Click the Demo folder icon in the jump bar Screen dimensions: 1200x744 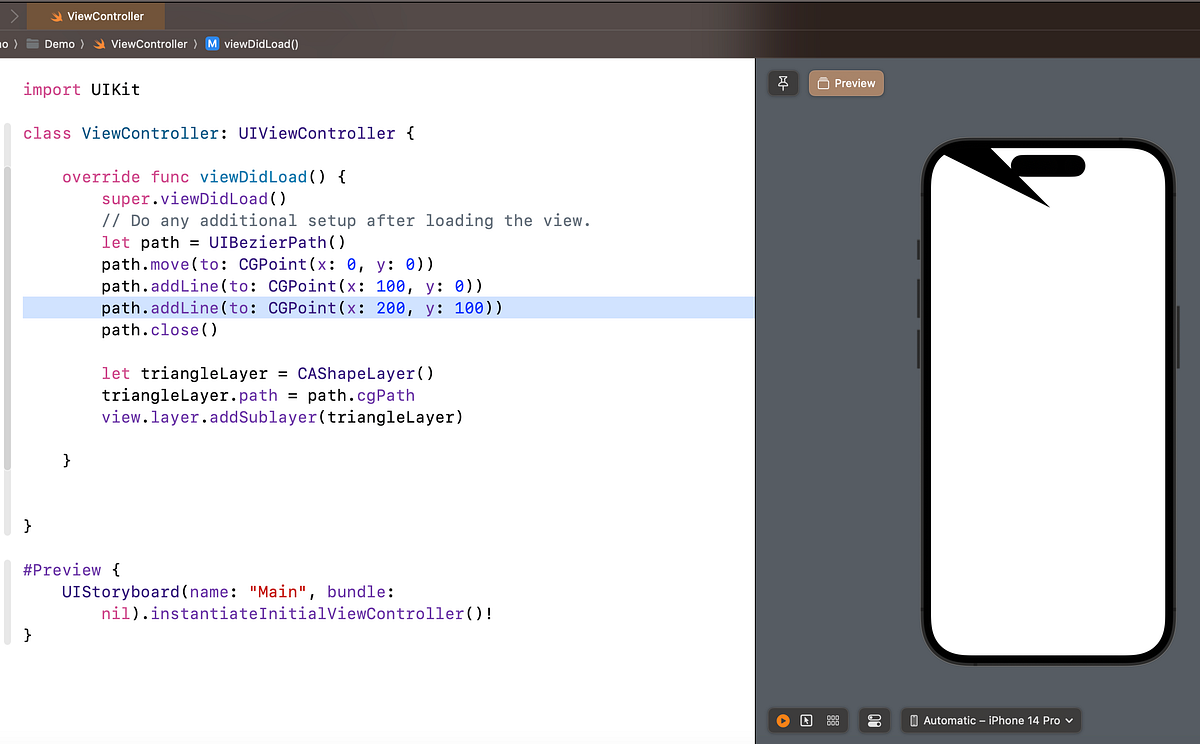click(x=33, y=43)
